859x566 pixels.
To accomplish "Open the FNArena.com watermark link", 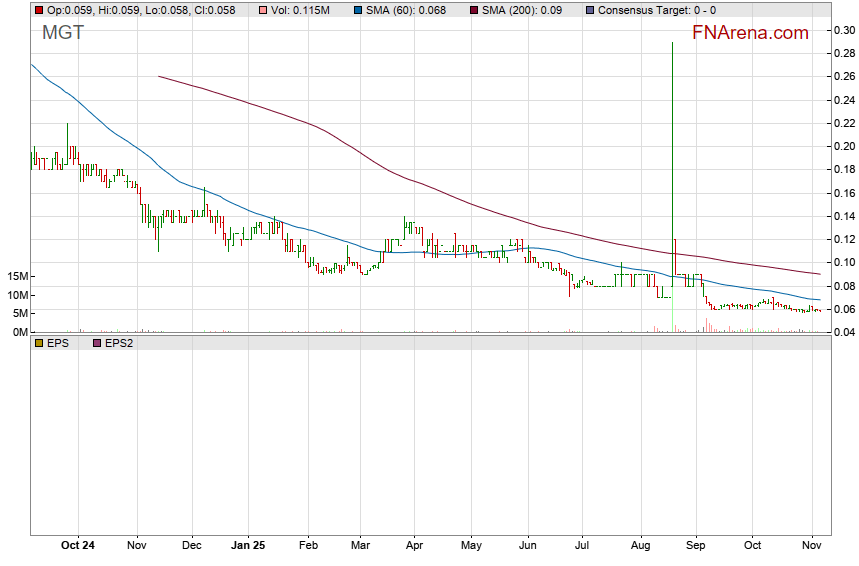I will (750, 33).
